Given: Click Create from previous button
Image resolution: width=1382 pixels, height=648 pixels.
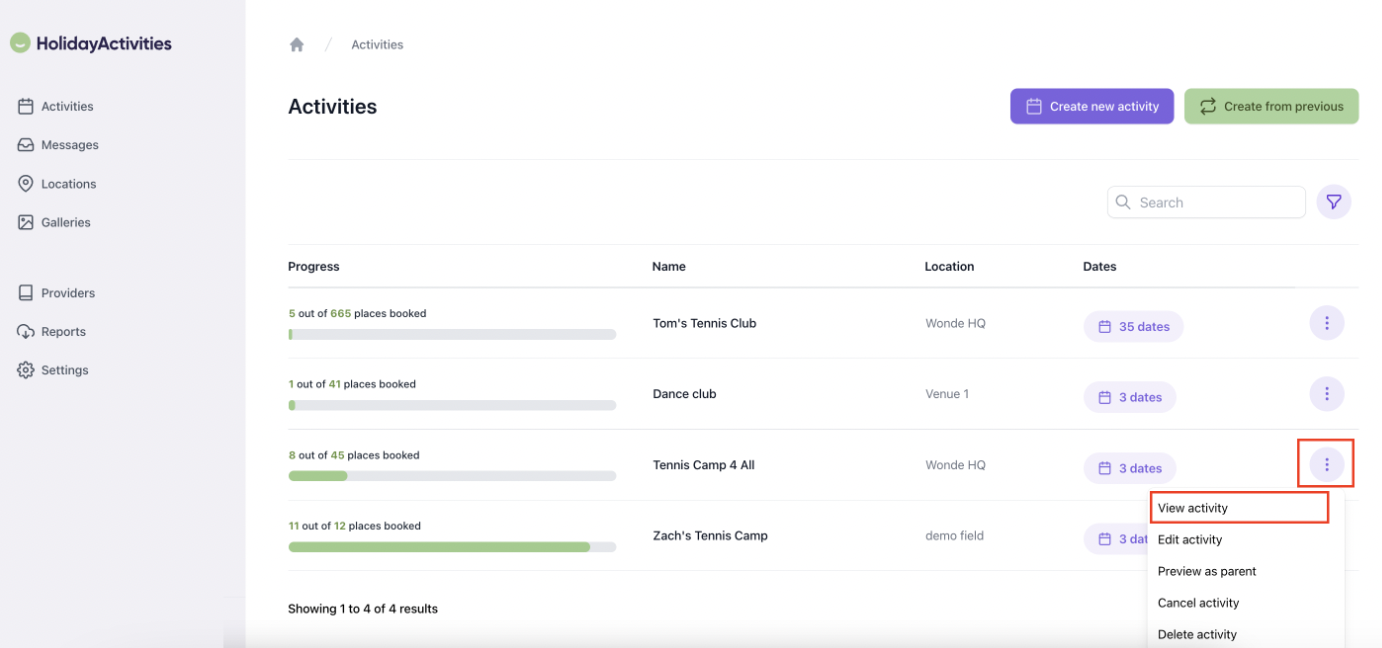Looking at the screenshot, I should pyautogui.click(x=1271, y=106).
